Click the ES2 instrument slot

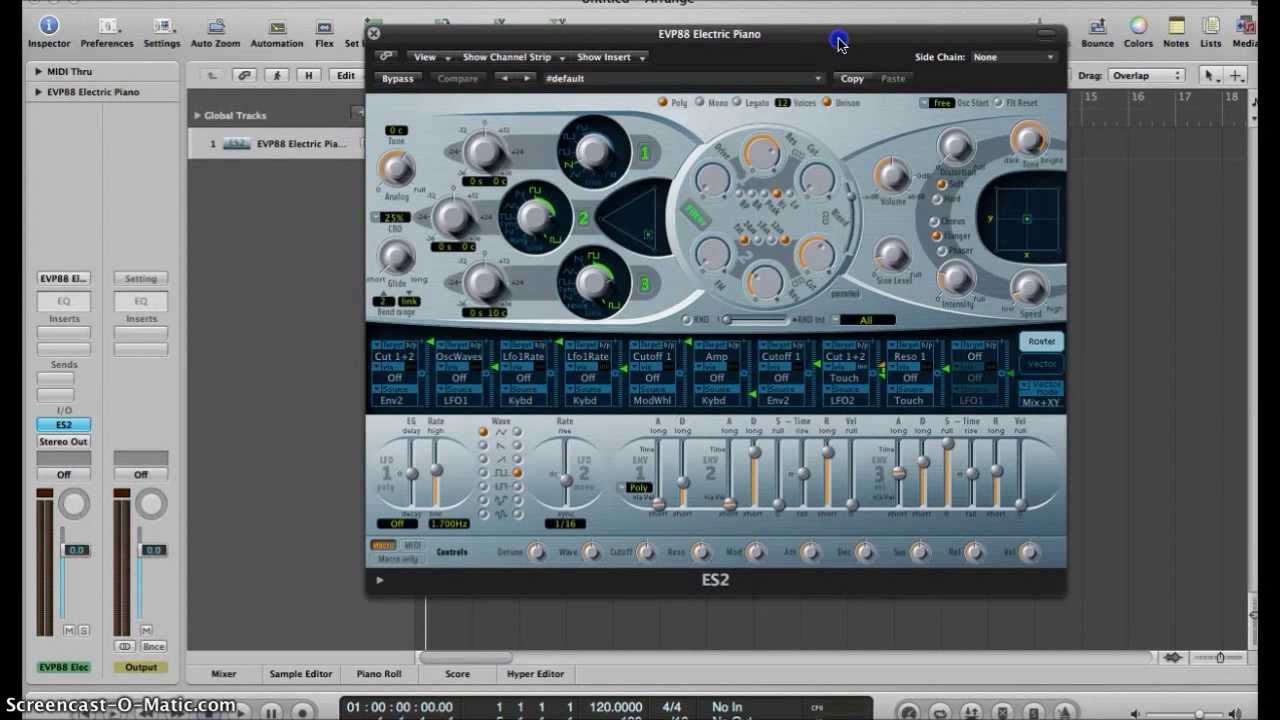63,425
